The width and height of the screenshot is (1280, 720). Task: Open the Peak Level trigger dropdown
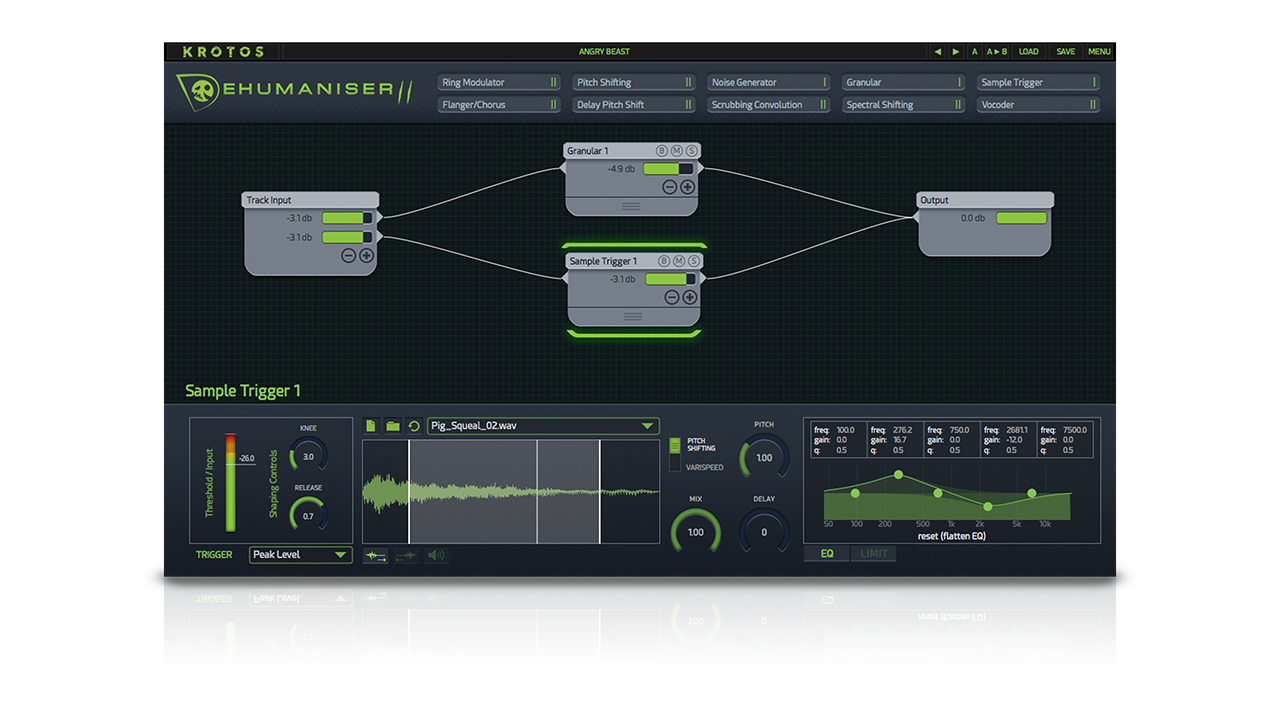pos(300,555)
